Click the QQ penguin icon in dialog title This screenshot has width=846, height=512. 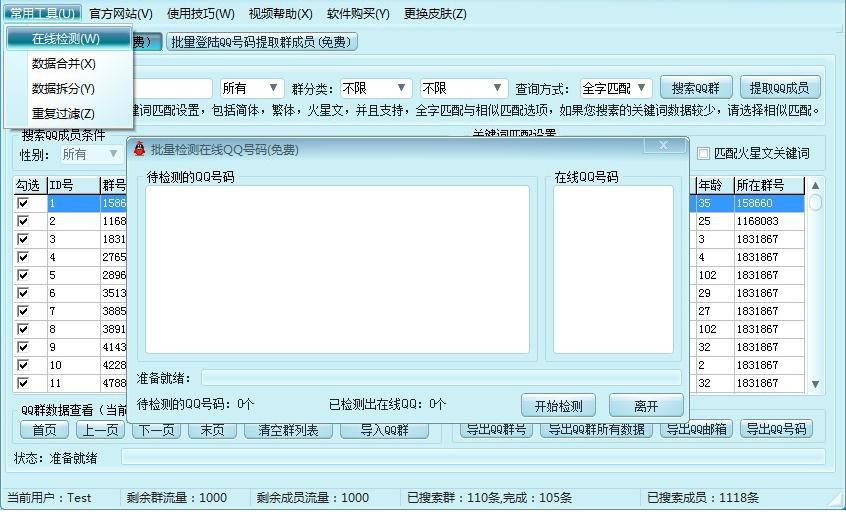(140, 149)
